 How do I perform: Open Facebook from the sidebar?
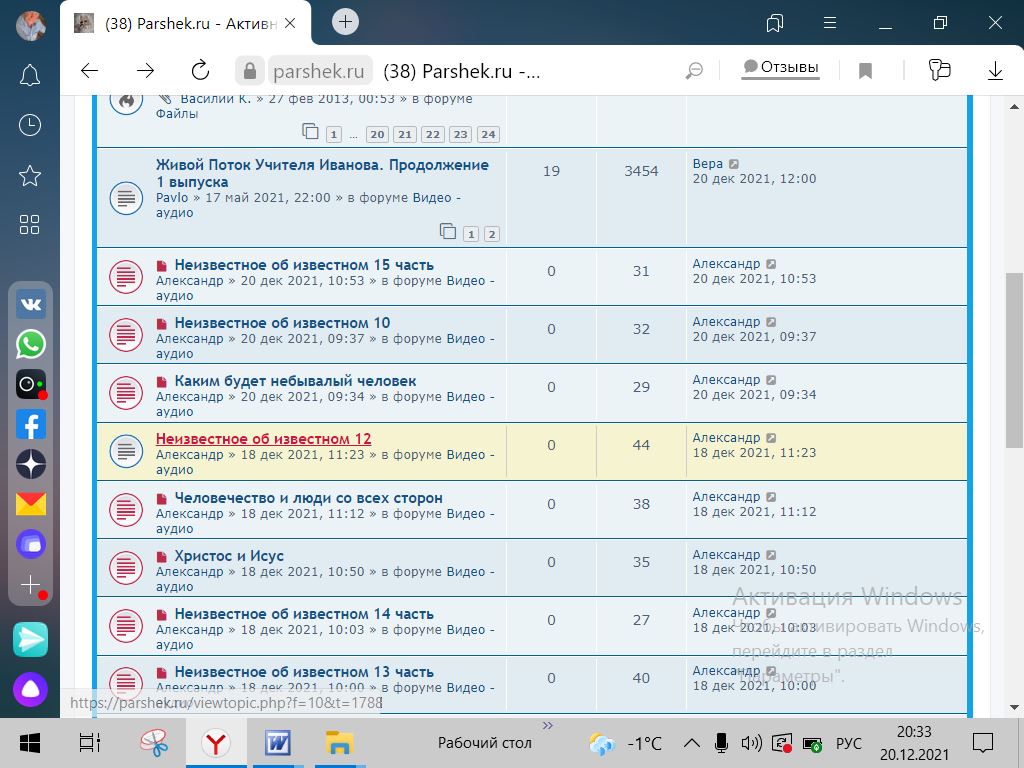tap(30, 424)
